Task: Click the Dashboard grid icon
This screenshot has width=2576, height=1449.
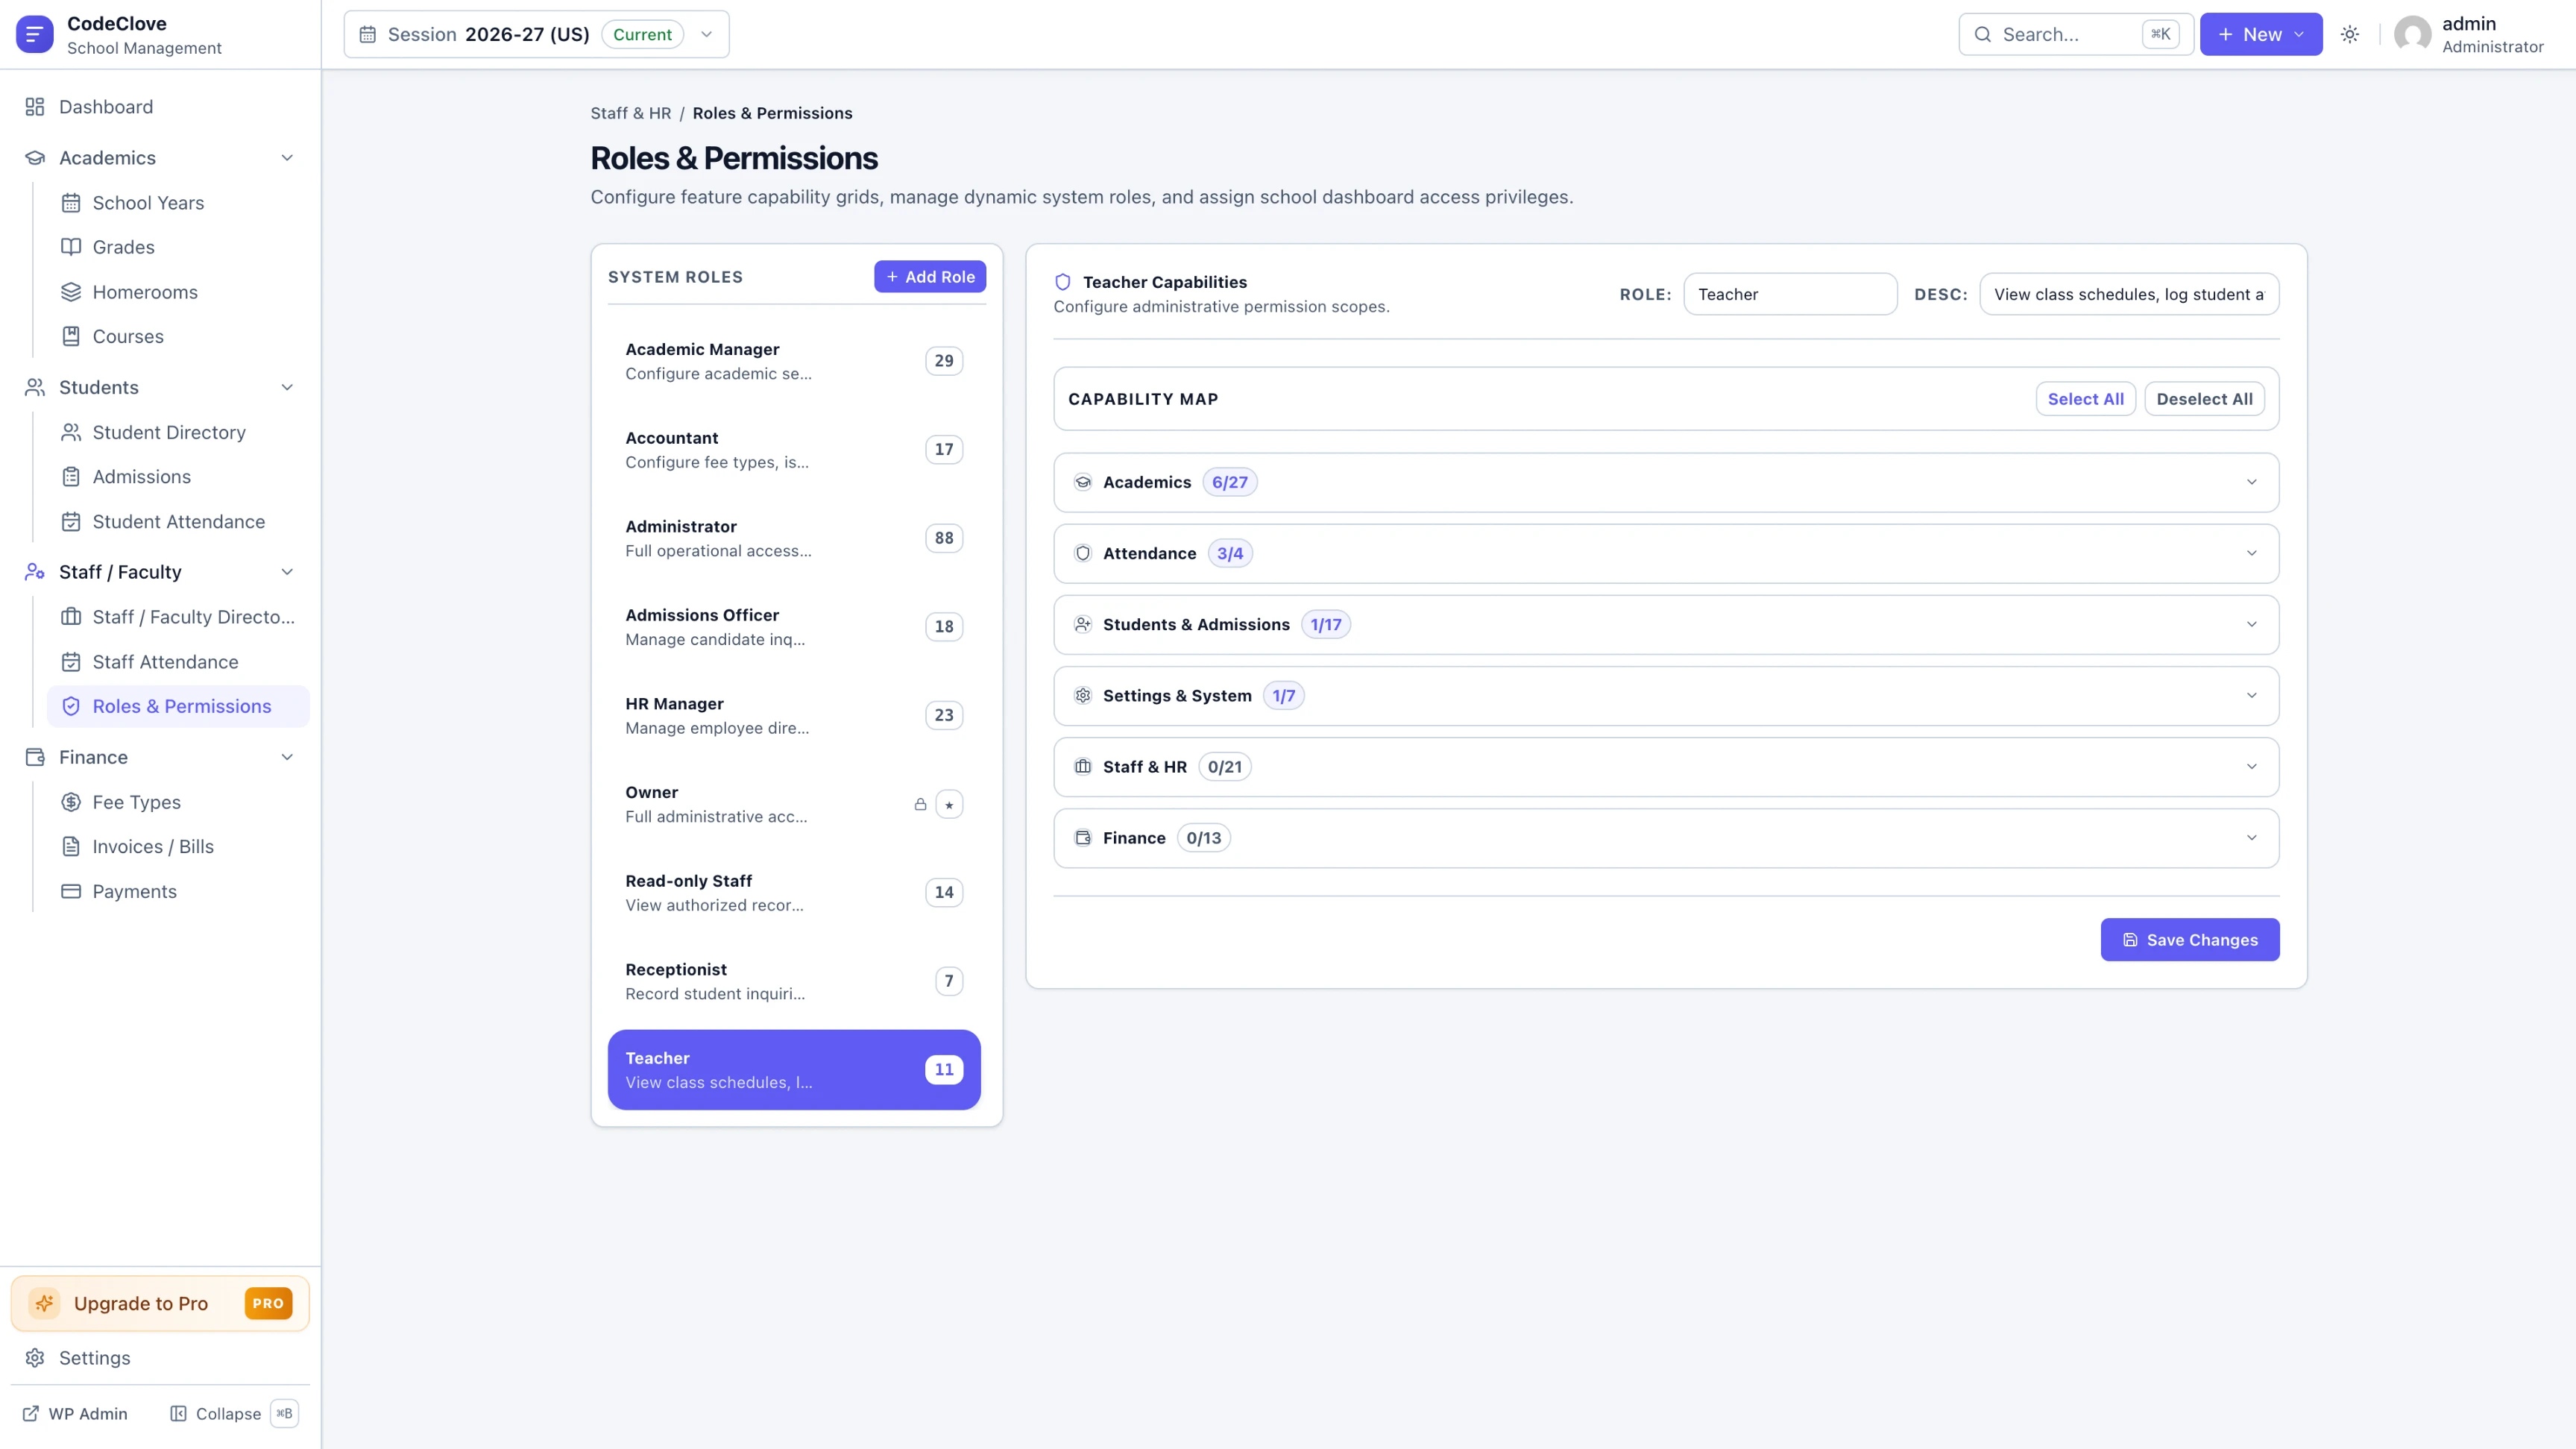Action: (x=35, y=107)
